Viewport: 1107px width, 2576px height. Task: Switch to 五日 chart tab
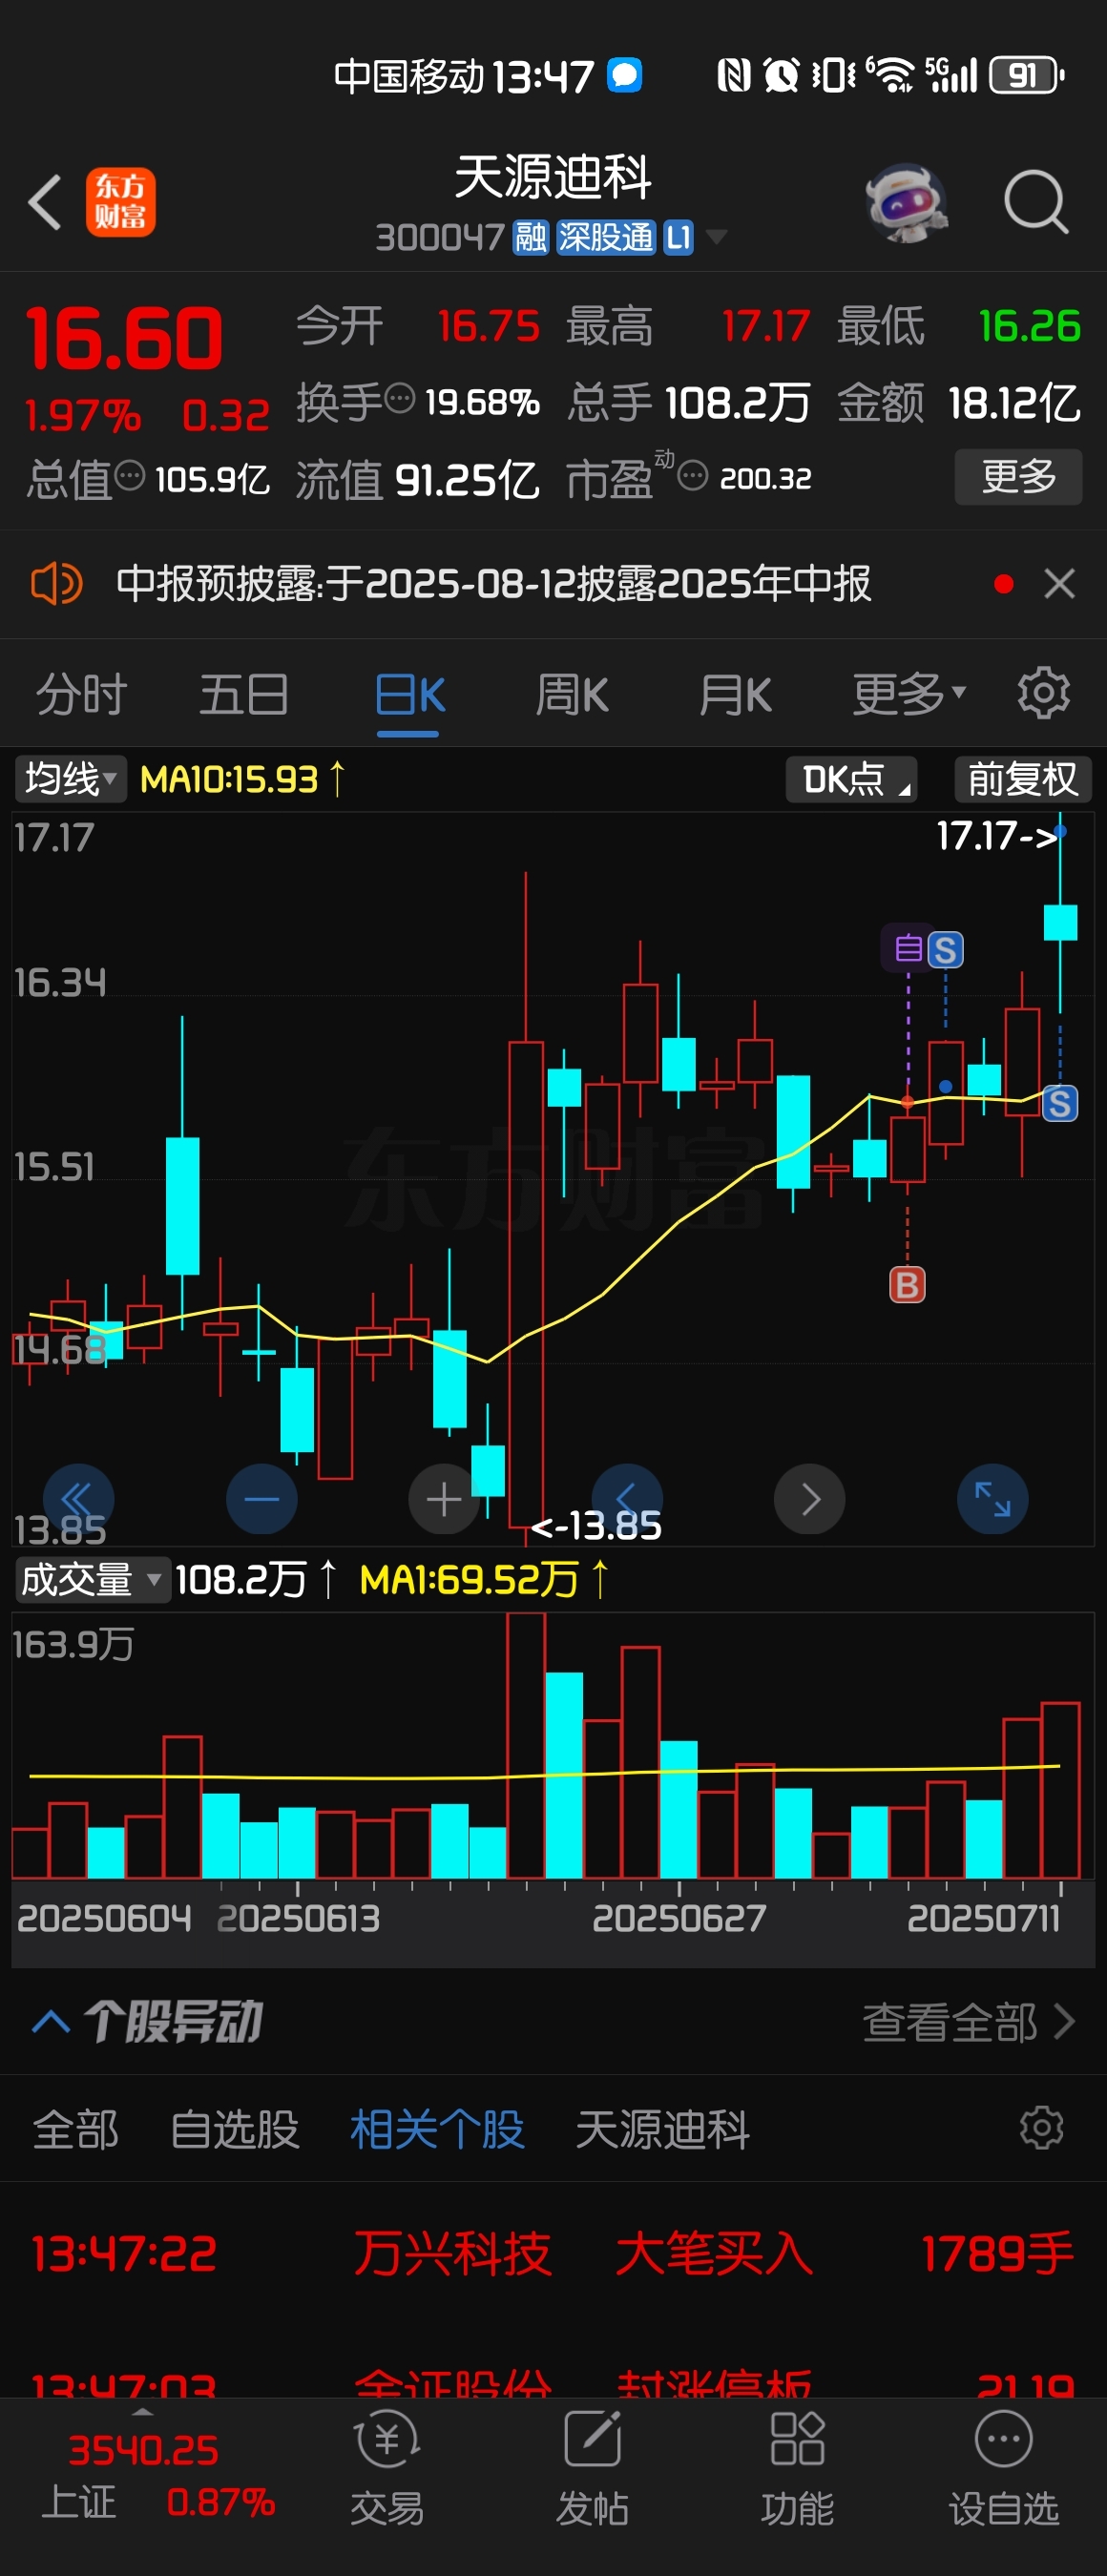[x=244, y=694]
